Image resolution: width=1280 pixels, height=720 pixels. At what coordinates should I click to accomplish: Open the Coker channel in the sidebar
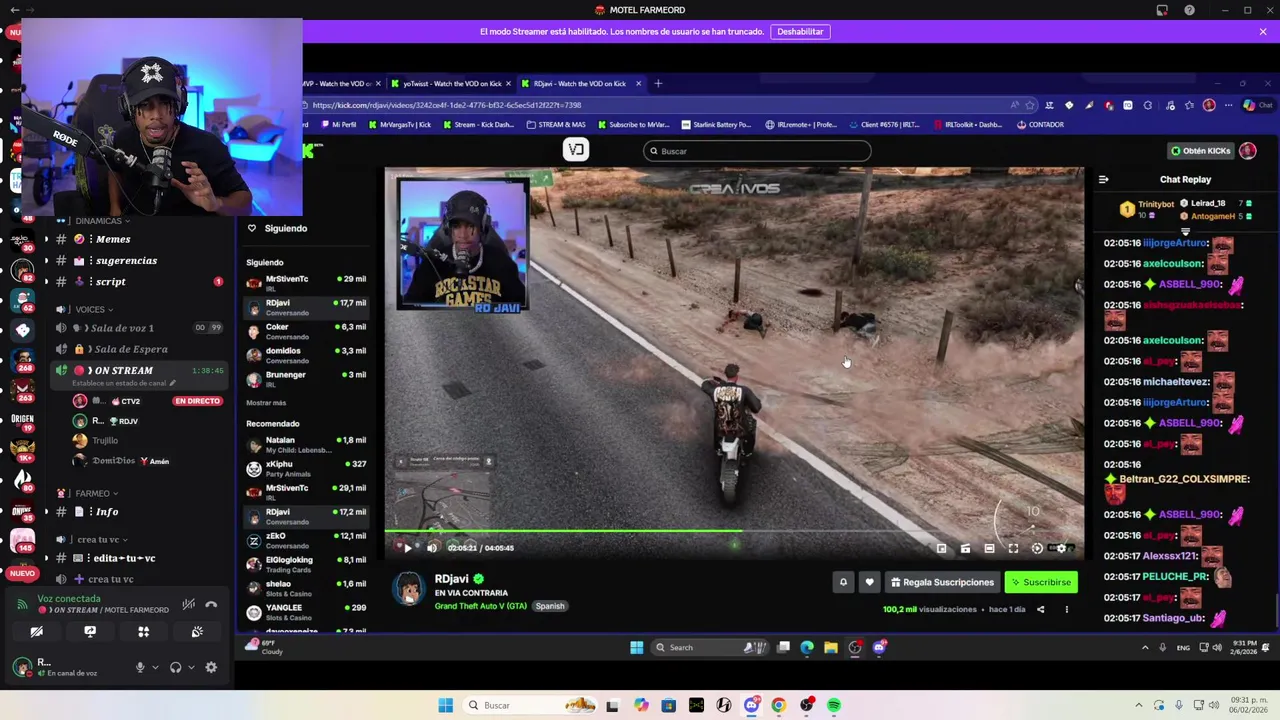click(x=306, y=331)
